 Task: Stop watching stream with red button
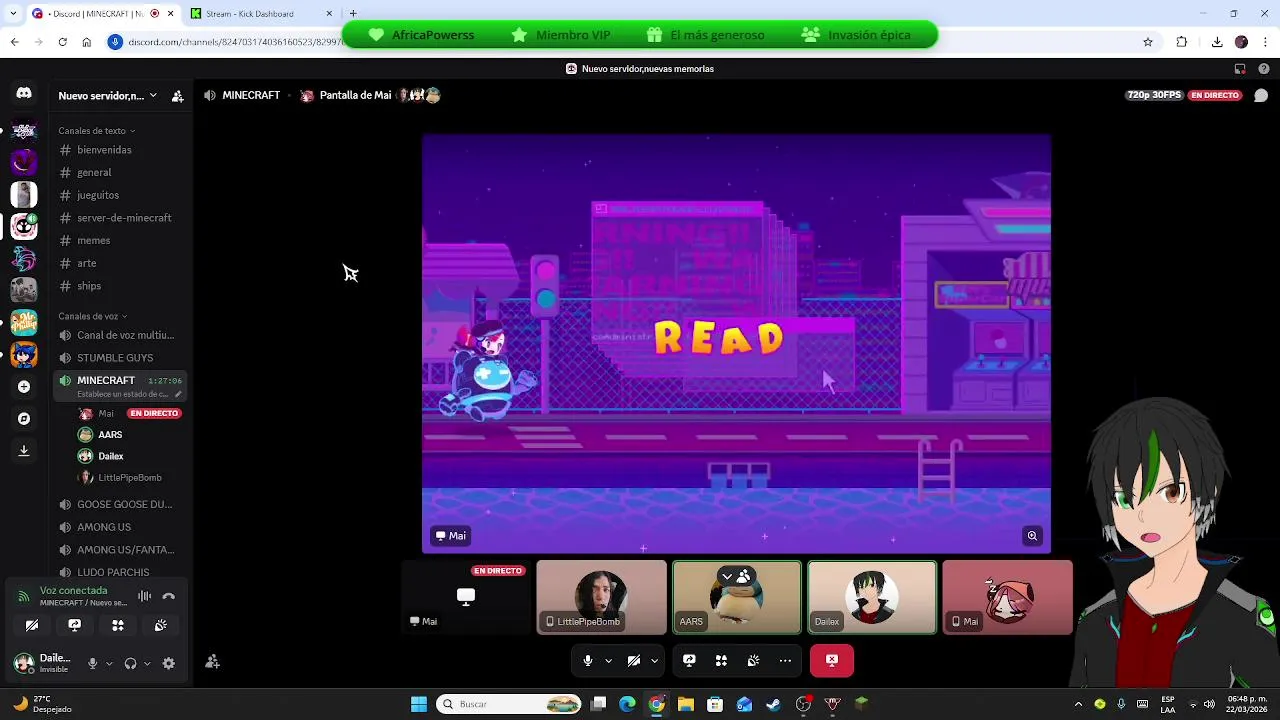pos(832,660)
